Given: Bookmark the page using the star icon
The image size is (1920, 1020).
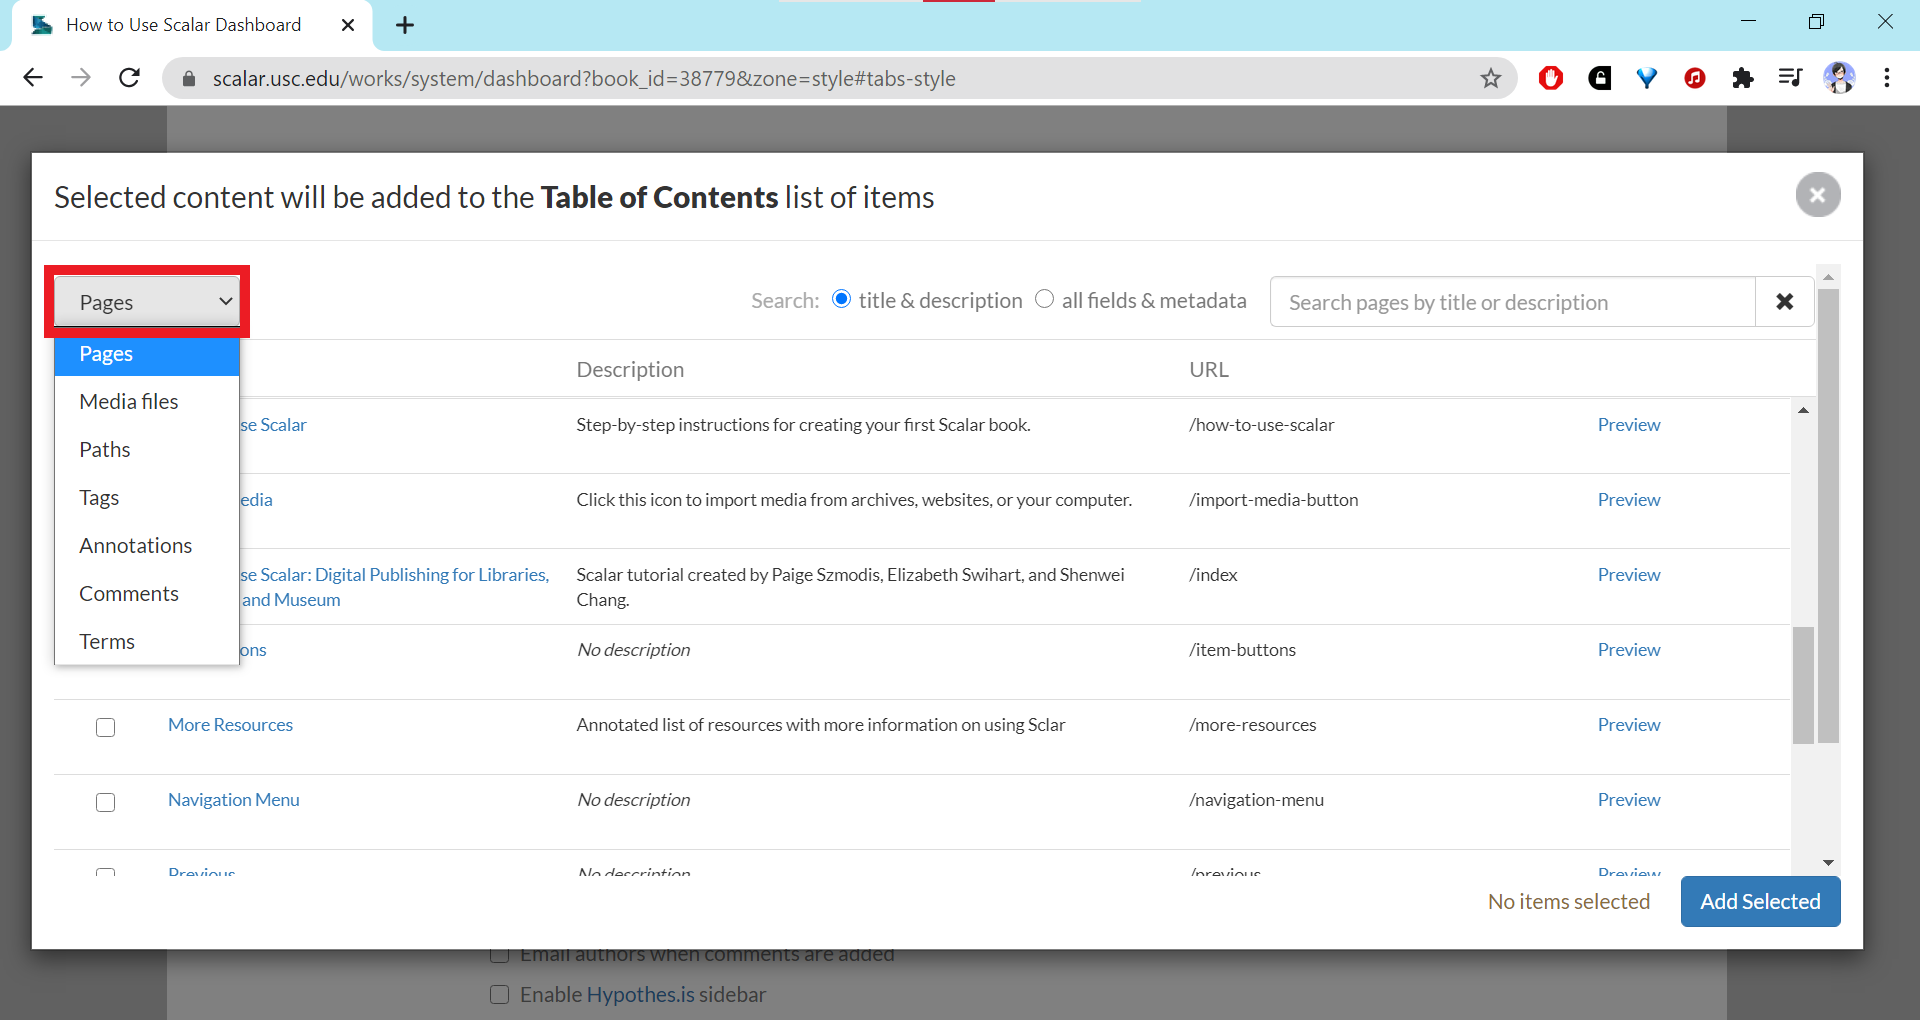Looking at the screenshot, I should [1491, 78].
